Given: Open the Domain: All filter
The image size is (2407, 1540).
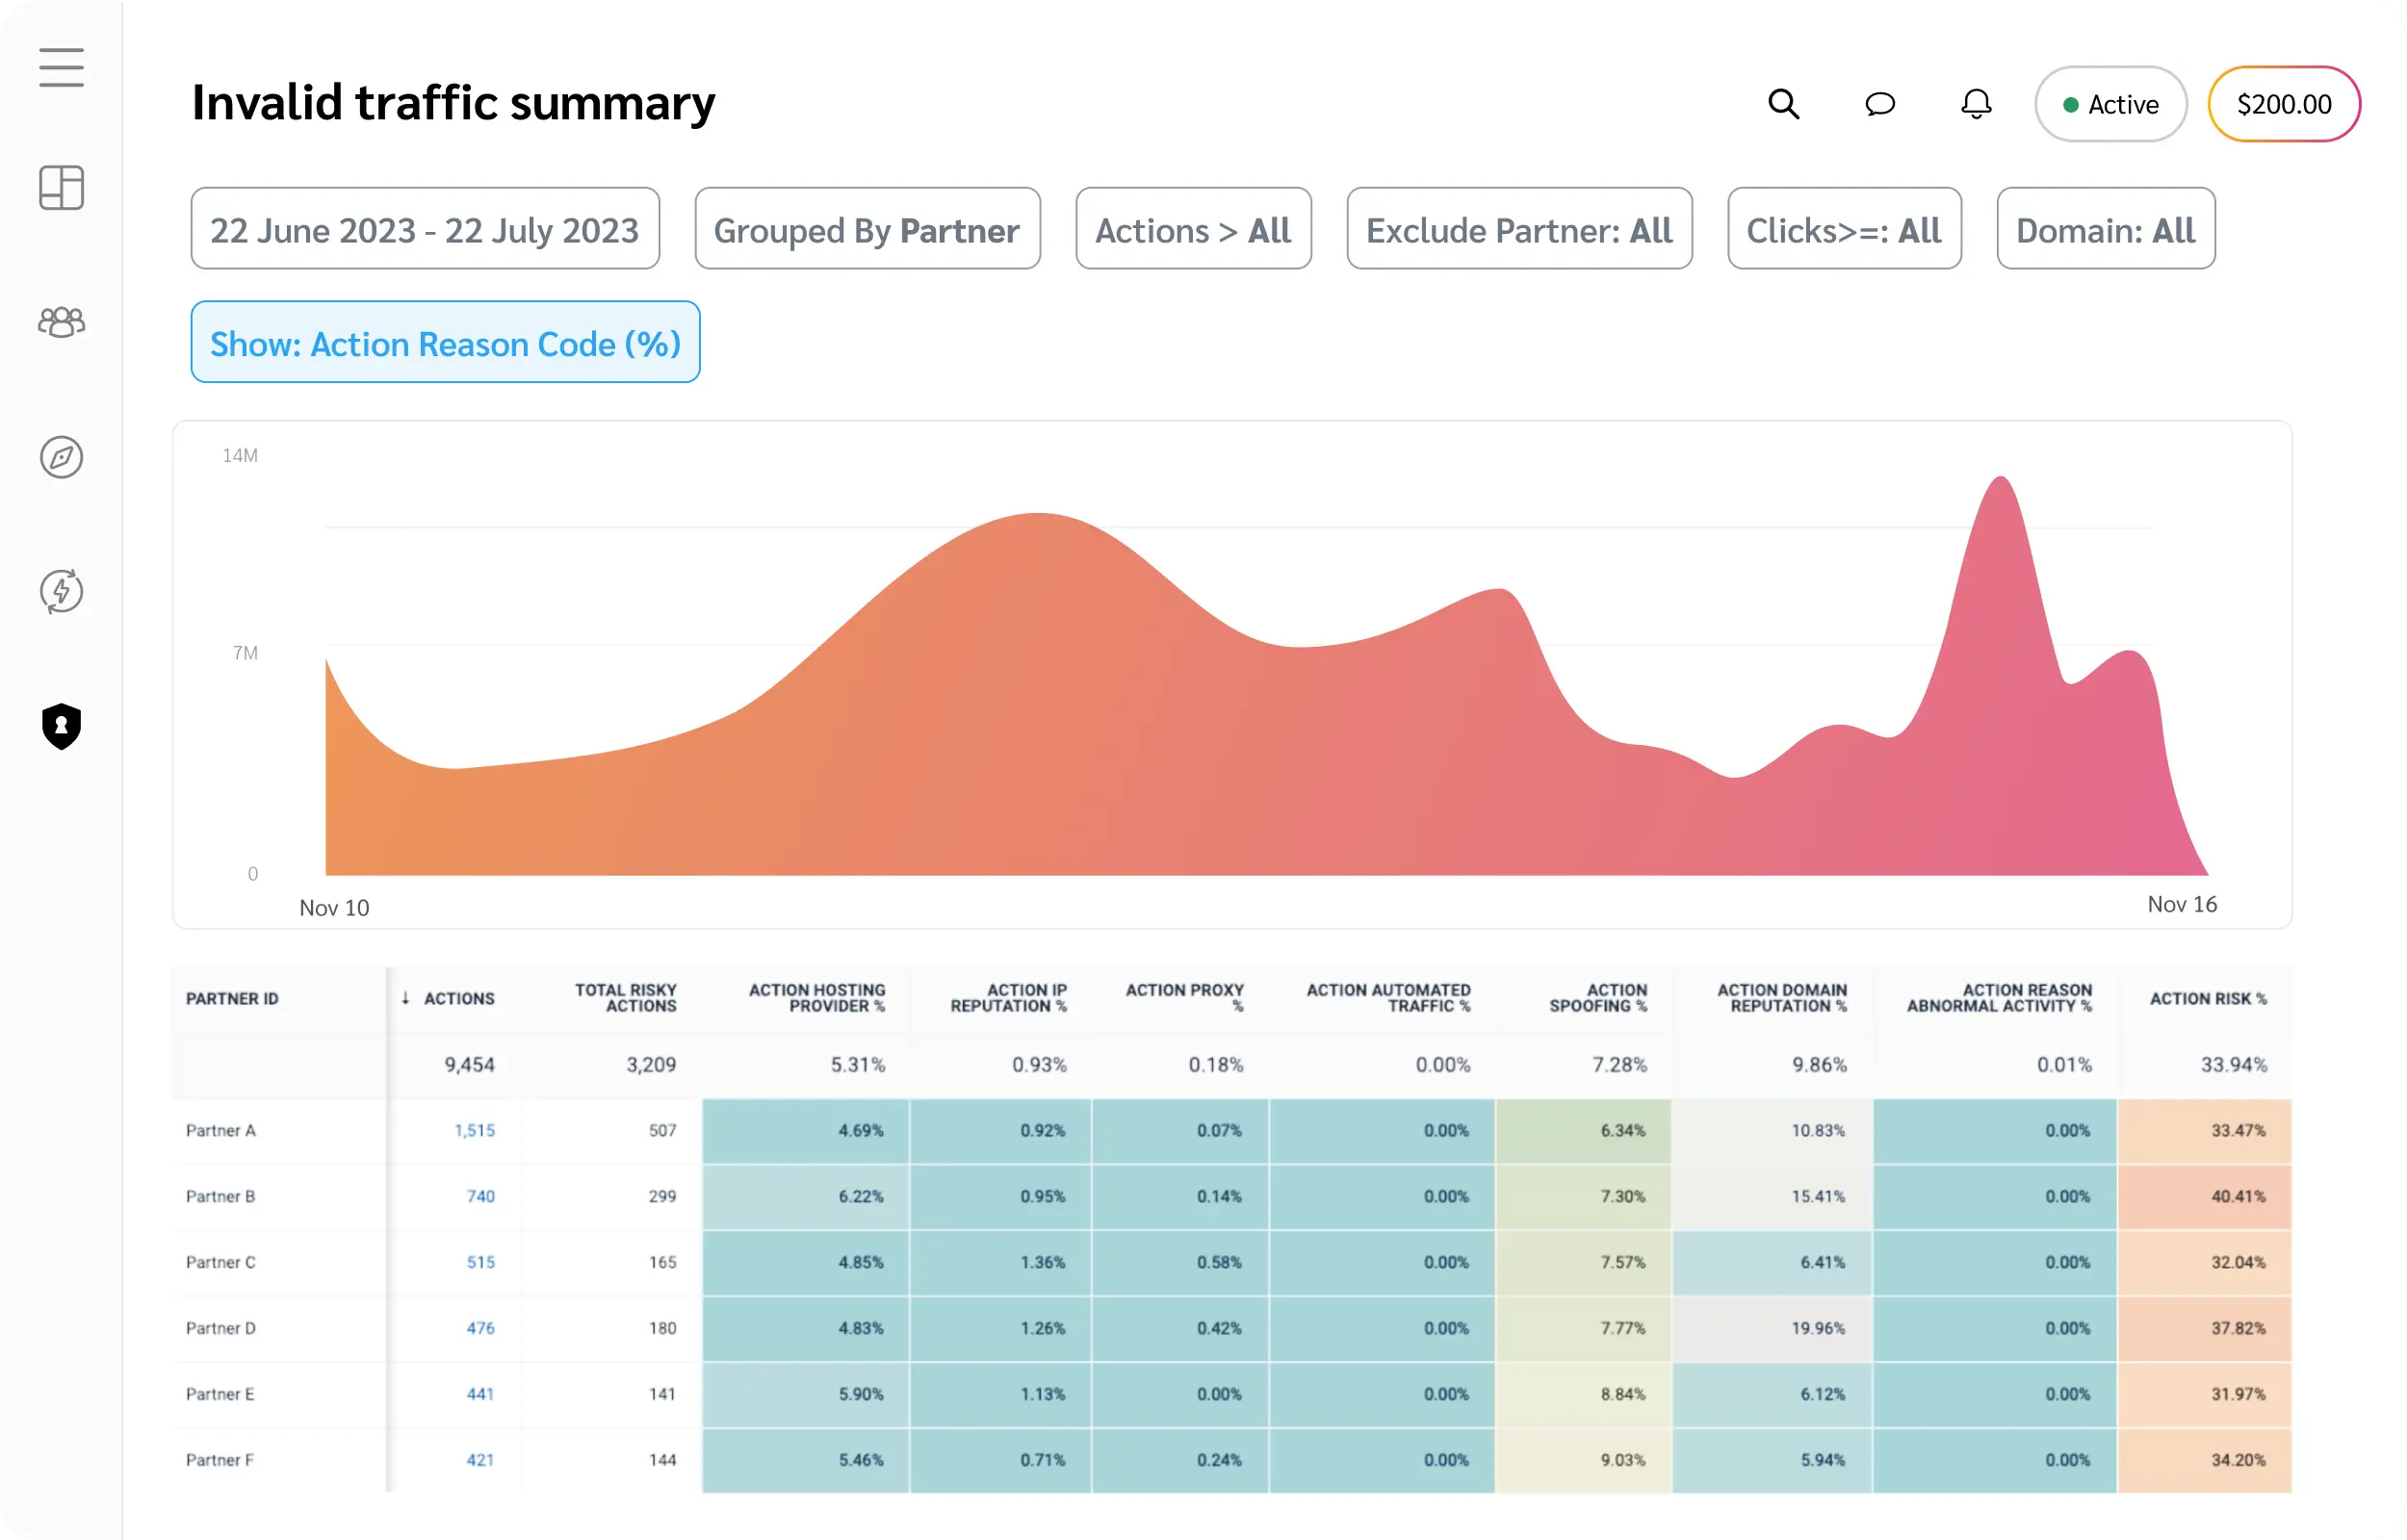Looking at the screenshot, I should [2105, 229].
